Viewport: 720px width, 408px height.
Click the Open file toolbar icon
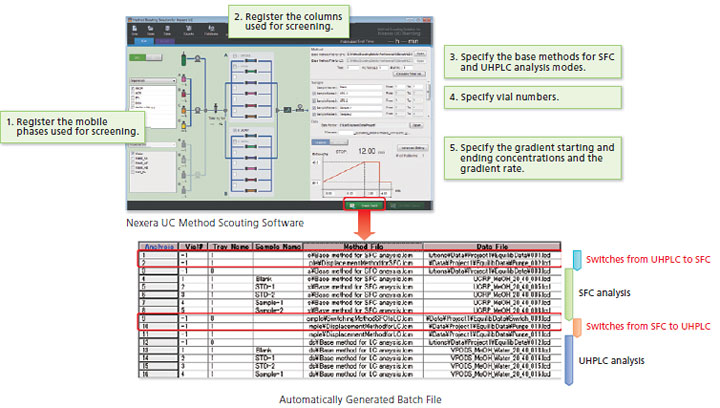click(x=151, y=30)
